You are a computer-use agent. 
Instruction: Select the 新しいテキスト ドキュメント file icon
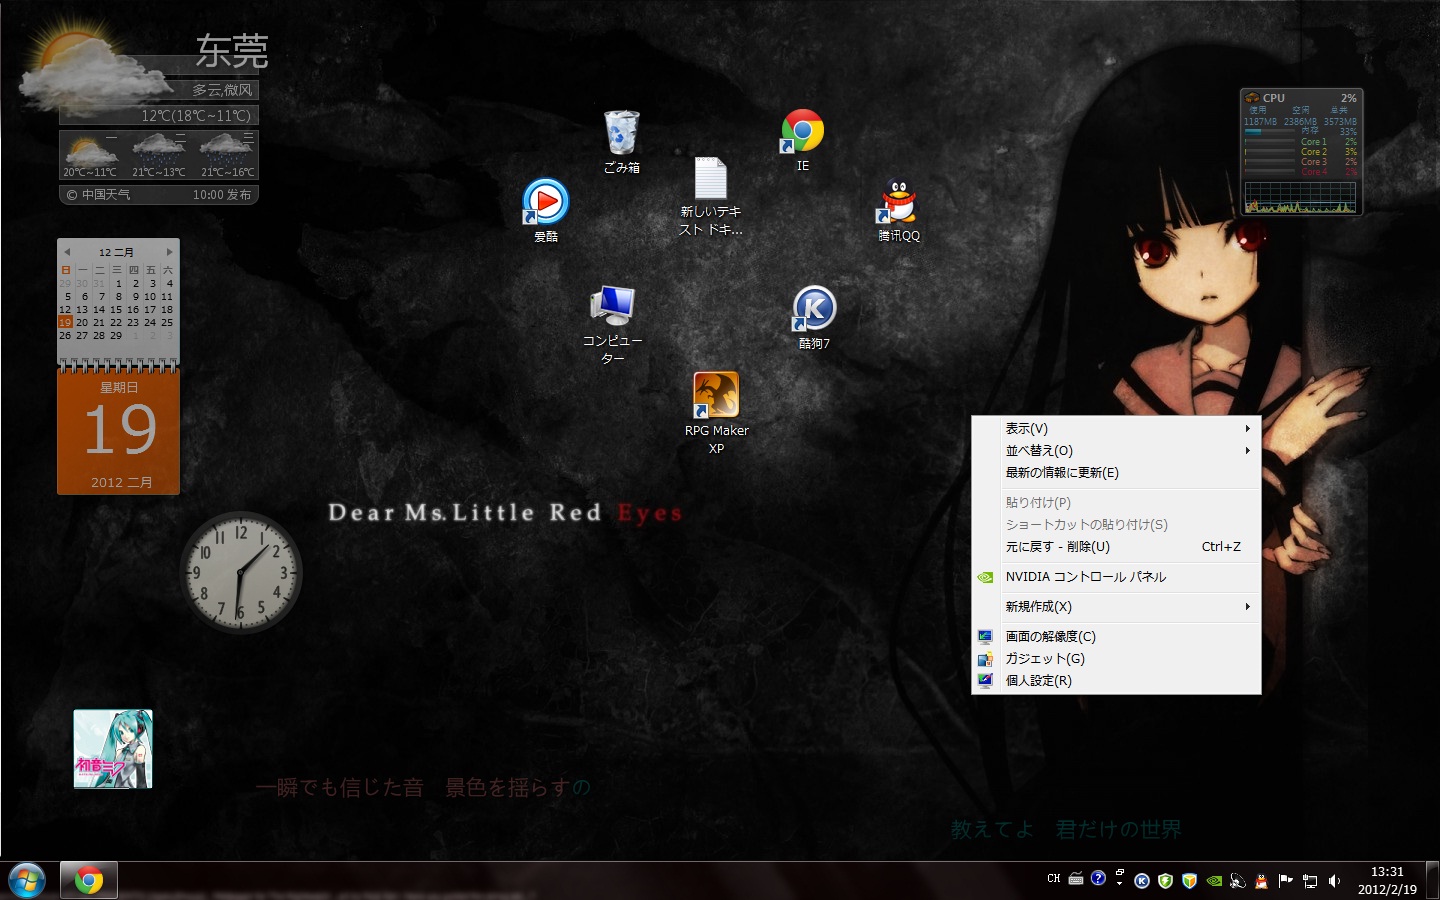(711, 197)
